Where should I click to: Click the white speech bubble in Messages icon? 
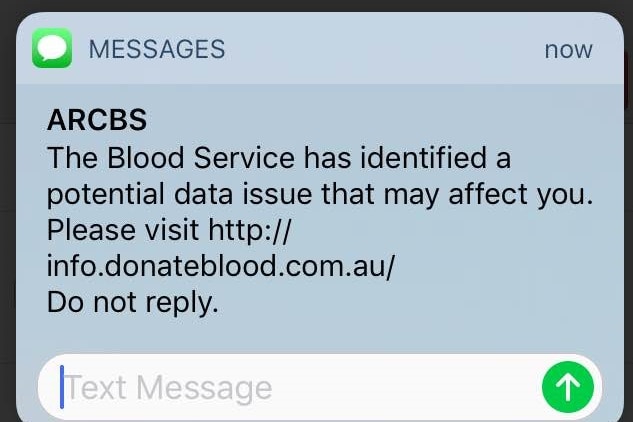click(52, 48)
